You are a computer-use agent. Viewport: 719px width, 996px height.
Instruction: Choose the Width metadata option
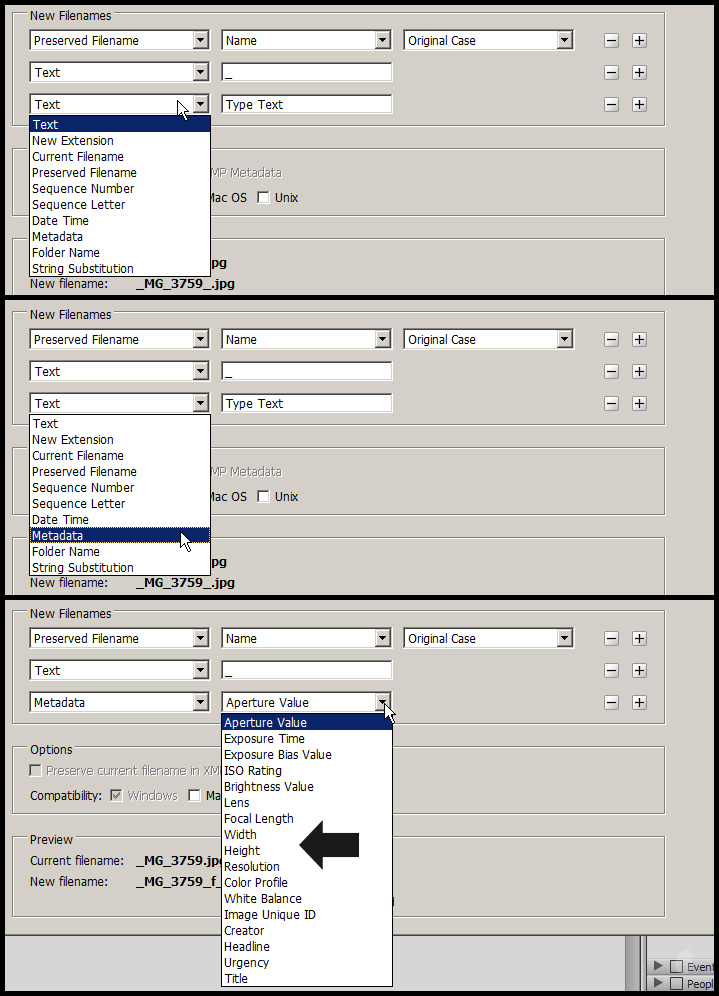(x=240, y=835)
